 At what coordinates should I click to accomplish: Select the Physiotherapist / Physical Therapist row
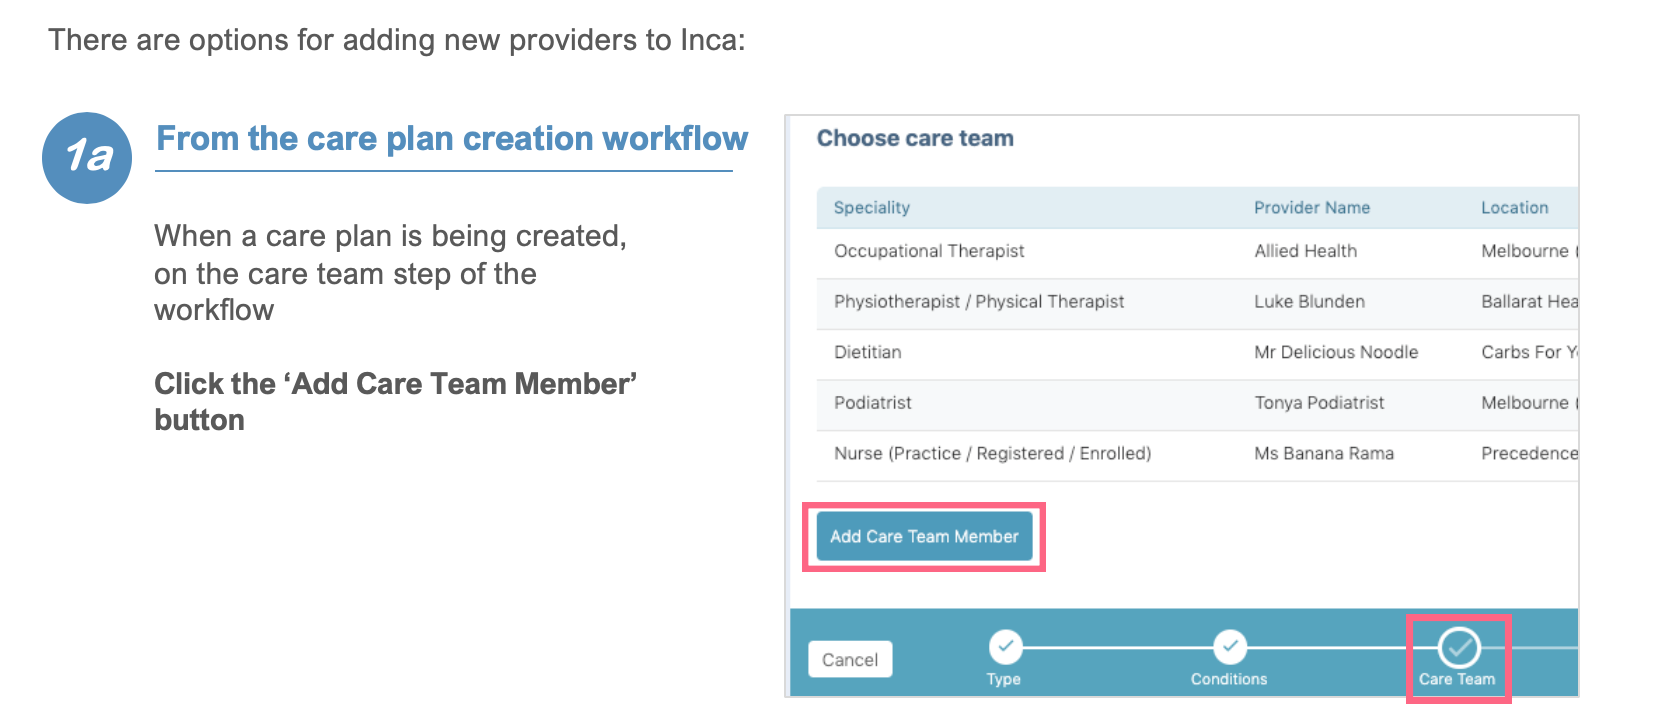click(x=1197, y=303)
